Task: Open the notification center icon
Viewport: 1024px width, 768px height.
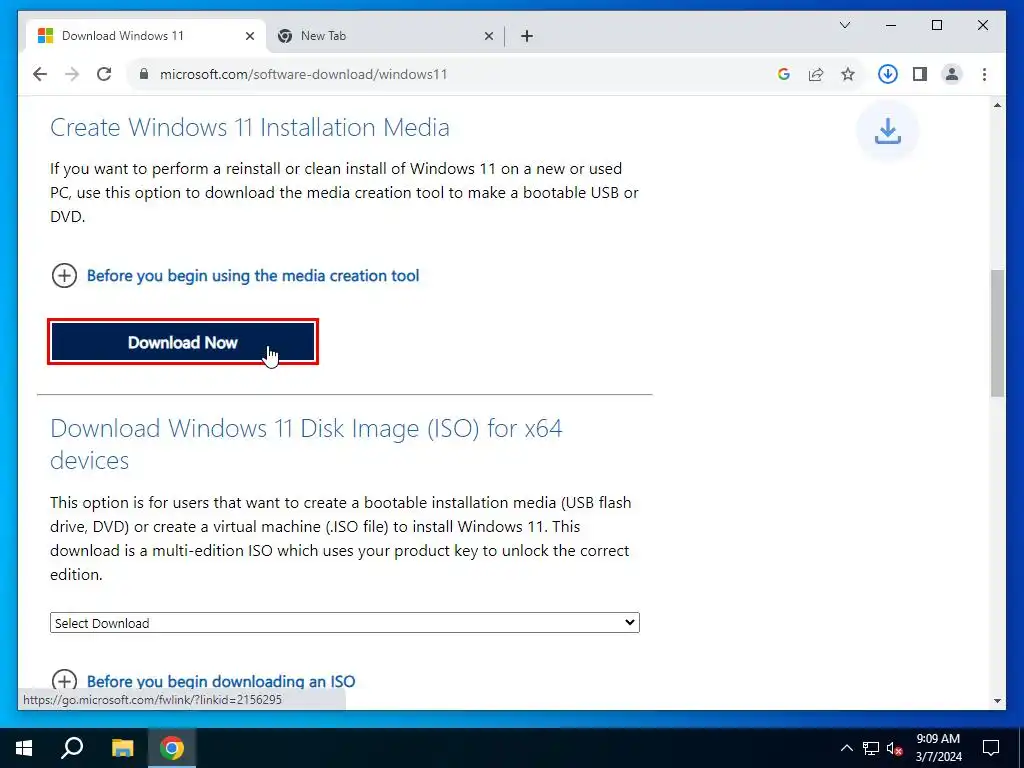Action: tap(991, 748)
